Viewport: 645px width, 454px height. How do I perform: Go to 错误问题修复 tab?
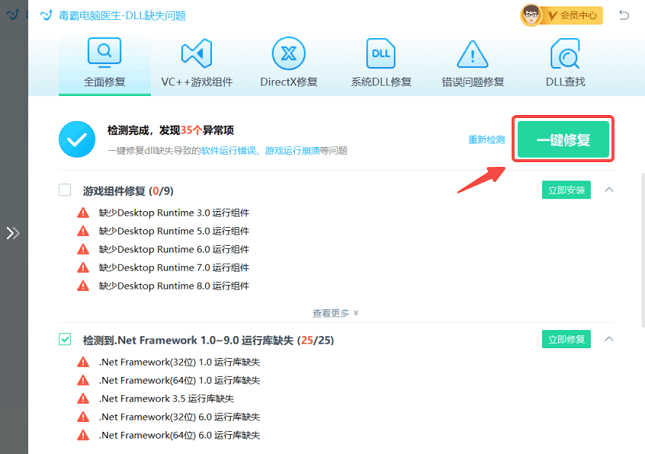[473, 64]
